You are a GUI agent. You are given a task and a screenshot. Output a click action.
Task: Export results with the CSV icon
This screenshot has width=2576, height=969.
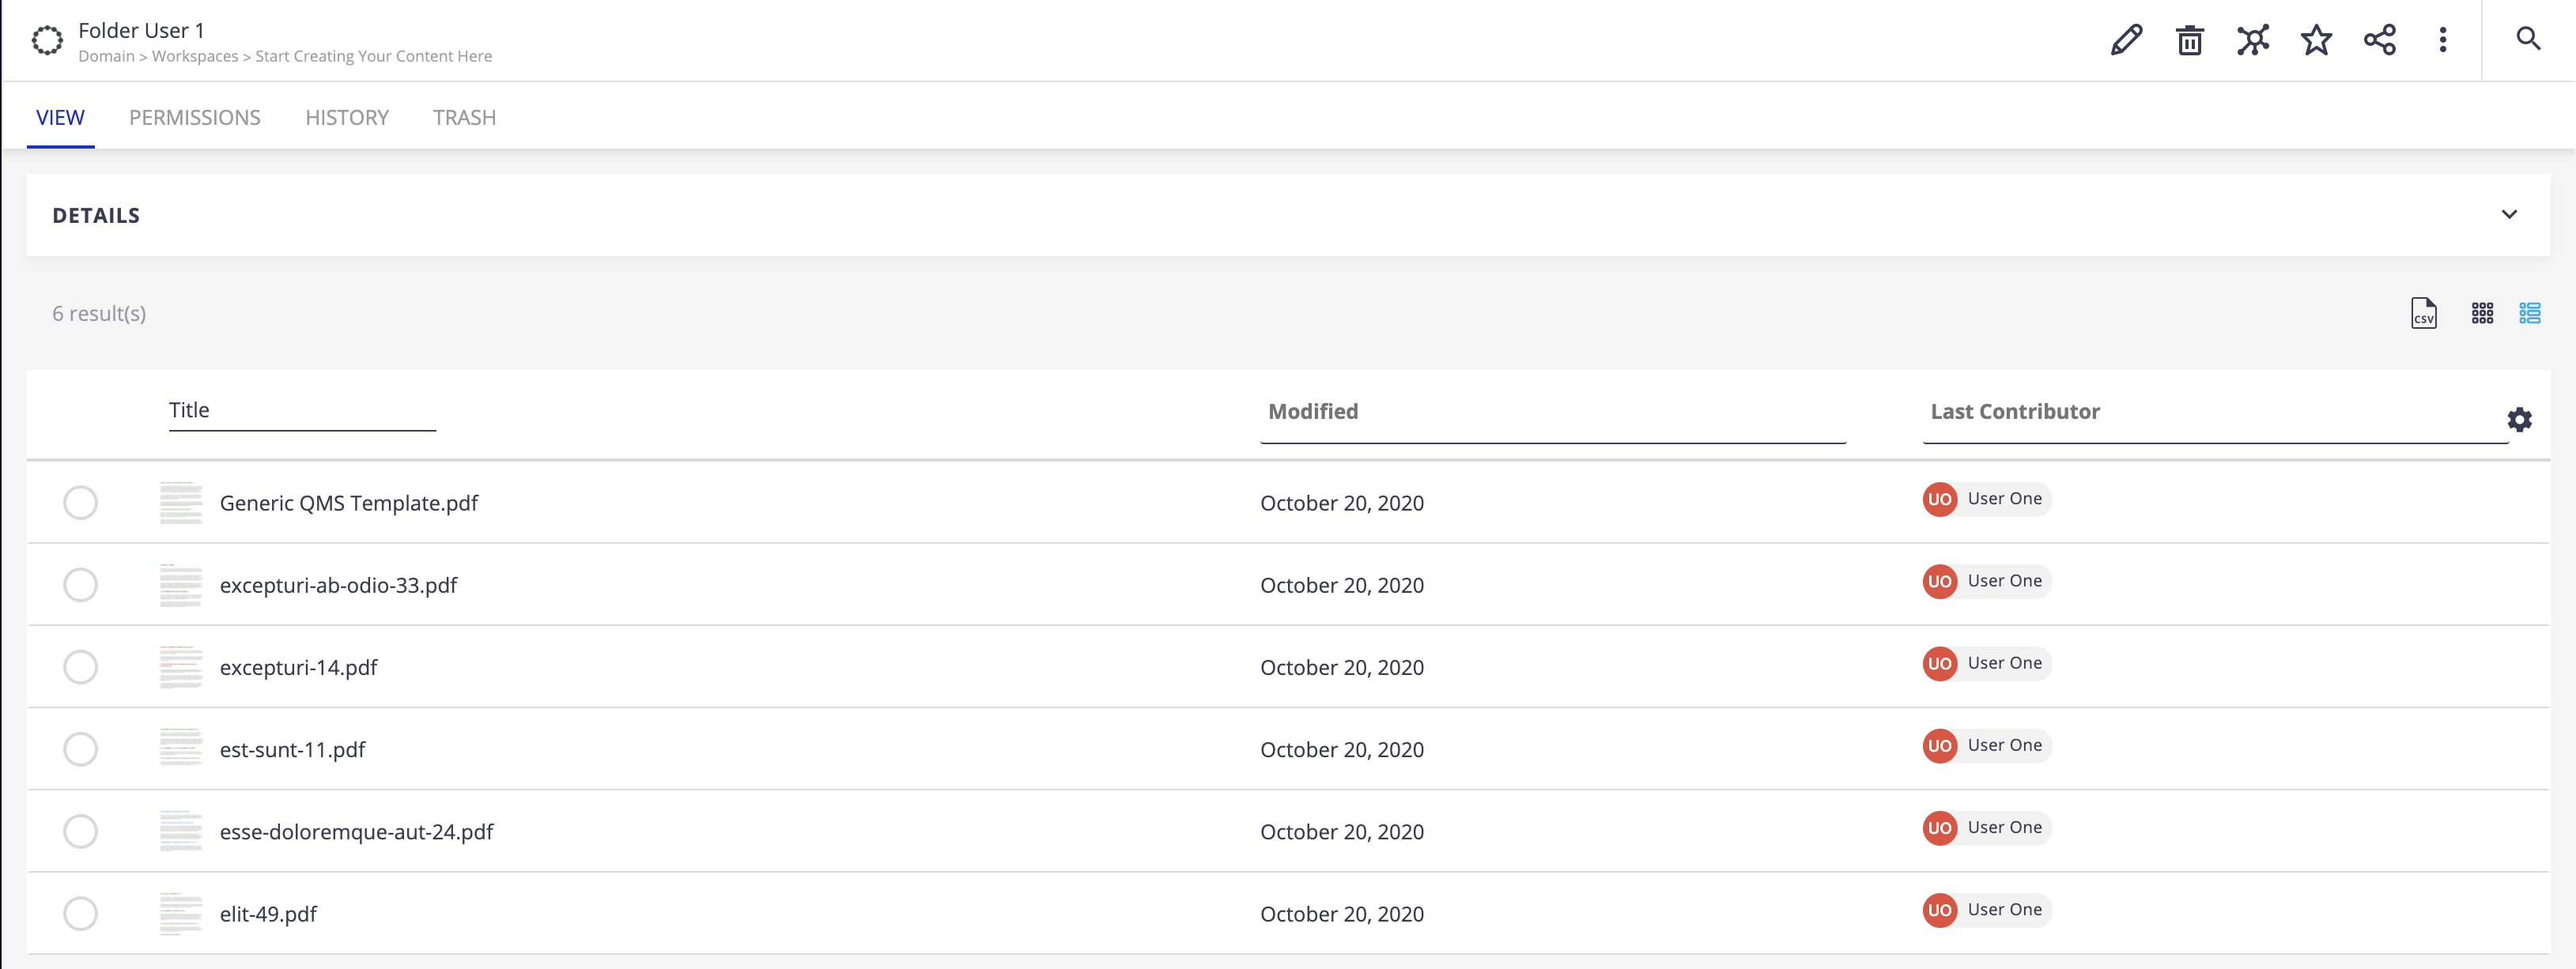(2423, 313)
